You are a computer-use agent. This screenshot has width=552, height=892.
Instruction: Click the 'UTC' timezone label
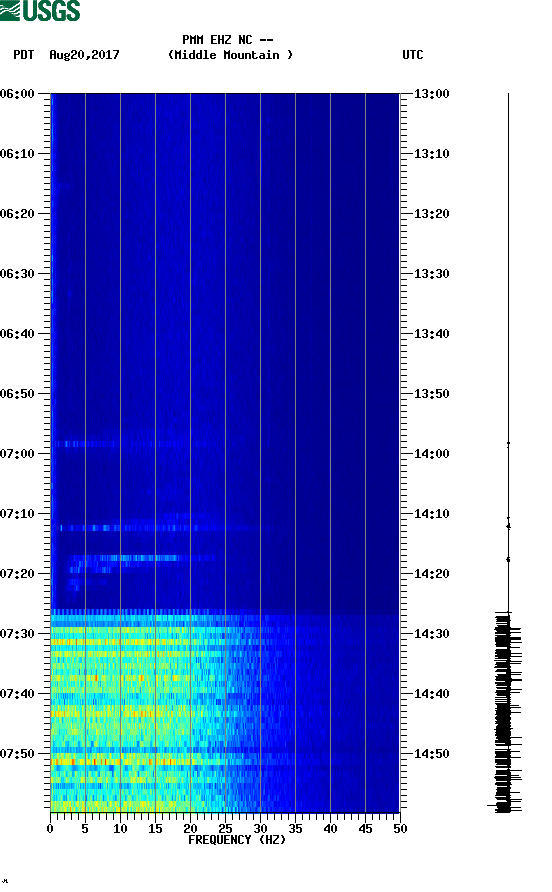[x=413, y=55]
